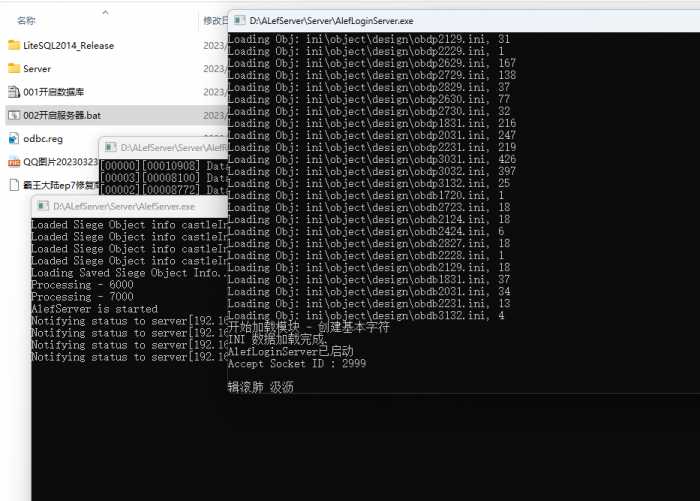The height and width of the screenshot is (501, 700).
Task: Select the 001开启数据库 file name
Action: click(54, 92)
